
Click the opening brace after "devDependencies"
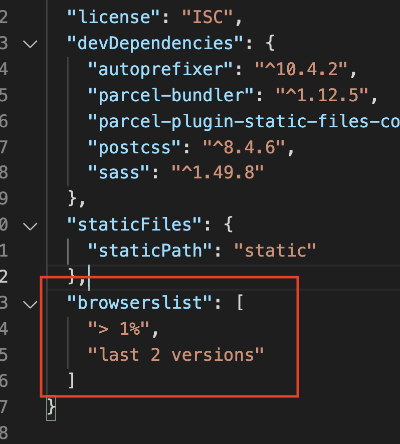coord(270,43)
